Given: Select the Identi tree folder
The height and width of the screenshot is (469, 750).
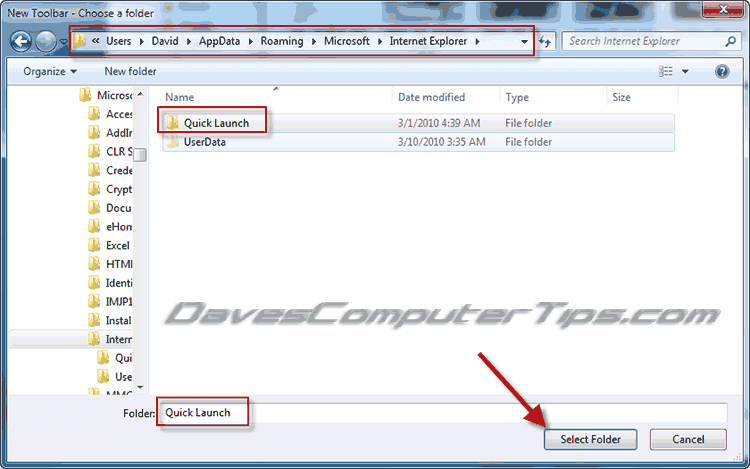Looking at the screenshot, I should (x=111, y=283).
